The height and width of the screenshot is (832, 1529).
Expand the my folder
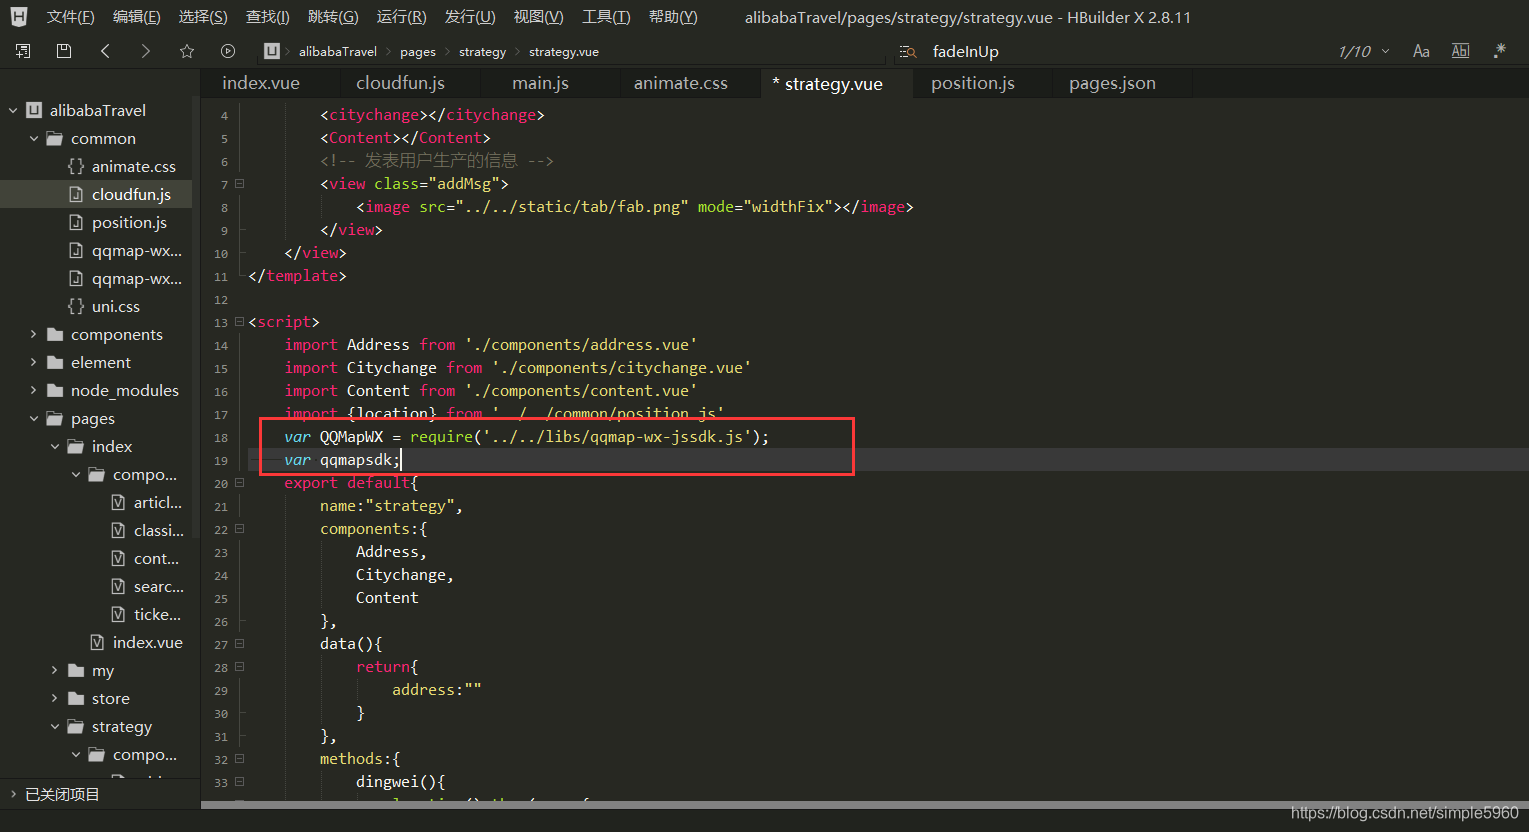(55, 670)
